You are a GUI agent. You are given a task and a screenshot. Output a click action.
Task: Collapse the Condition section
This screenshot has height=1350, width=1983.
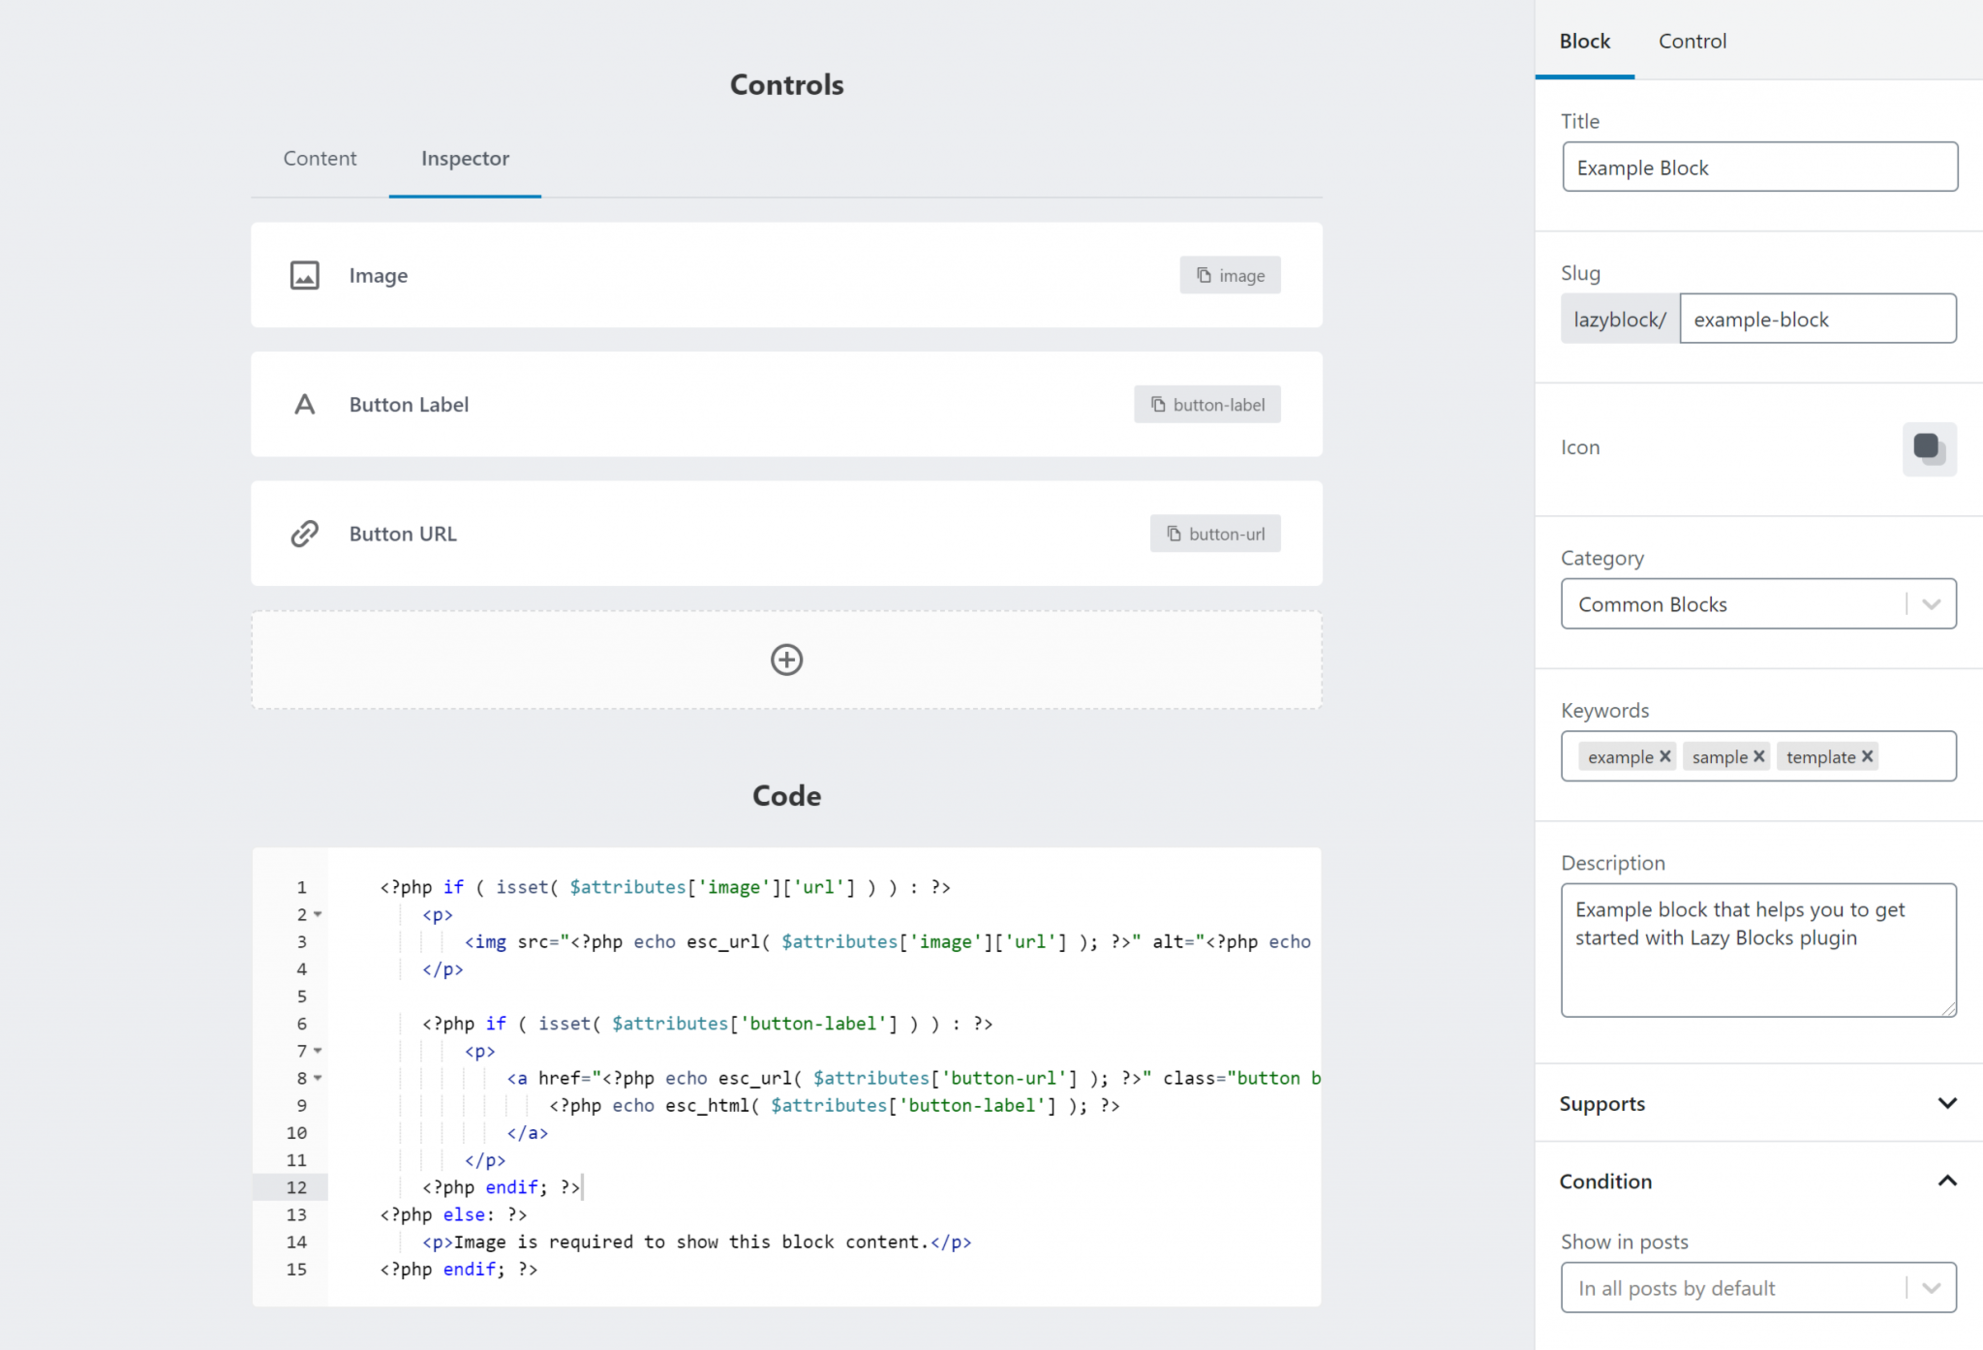coord(1946,1181)
